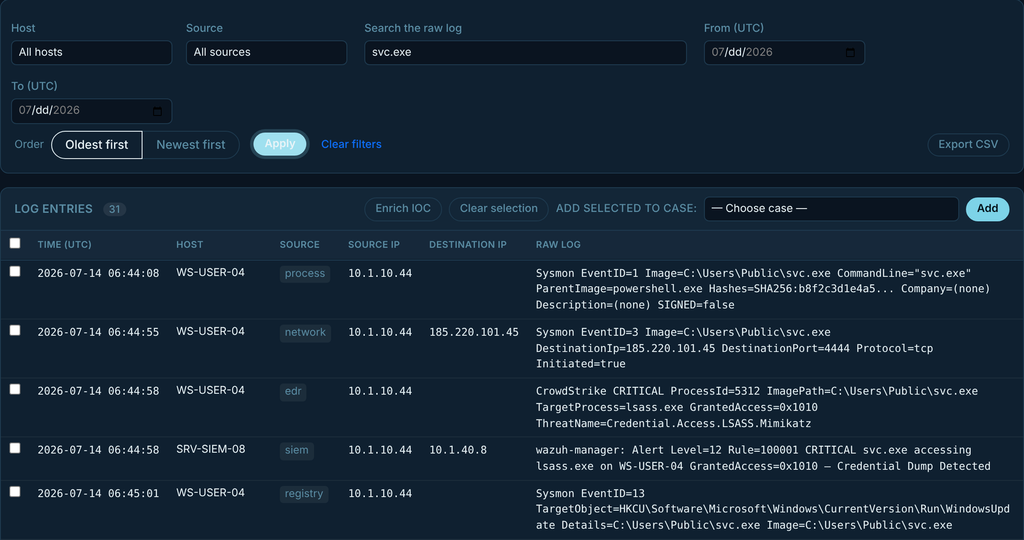Click the edr source tag

(293, 392)
